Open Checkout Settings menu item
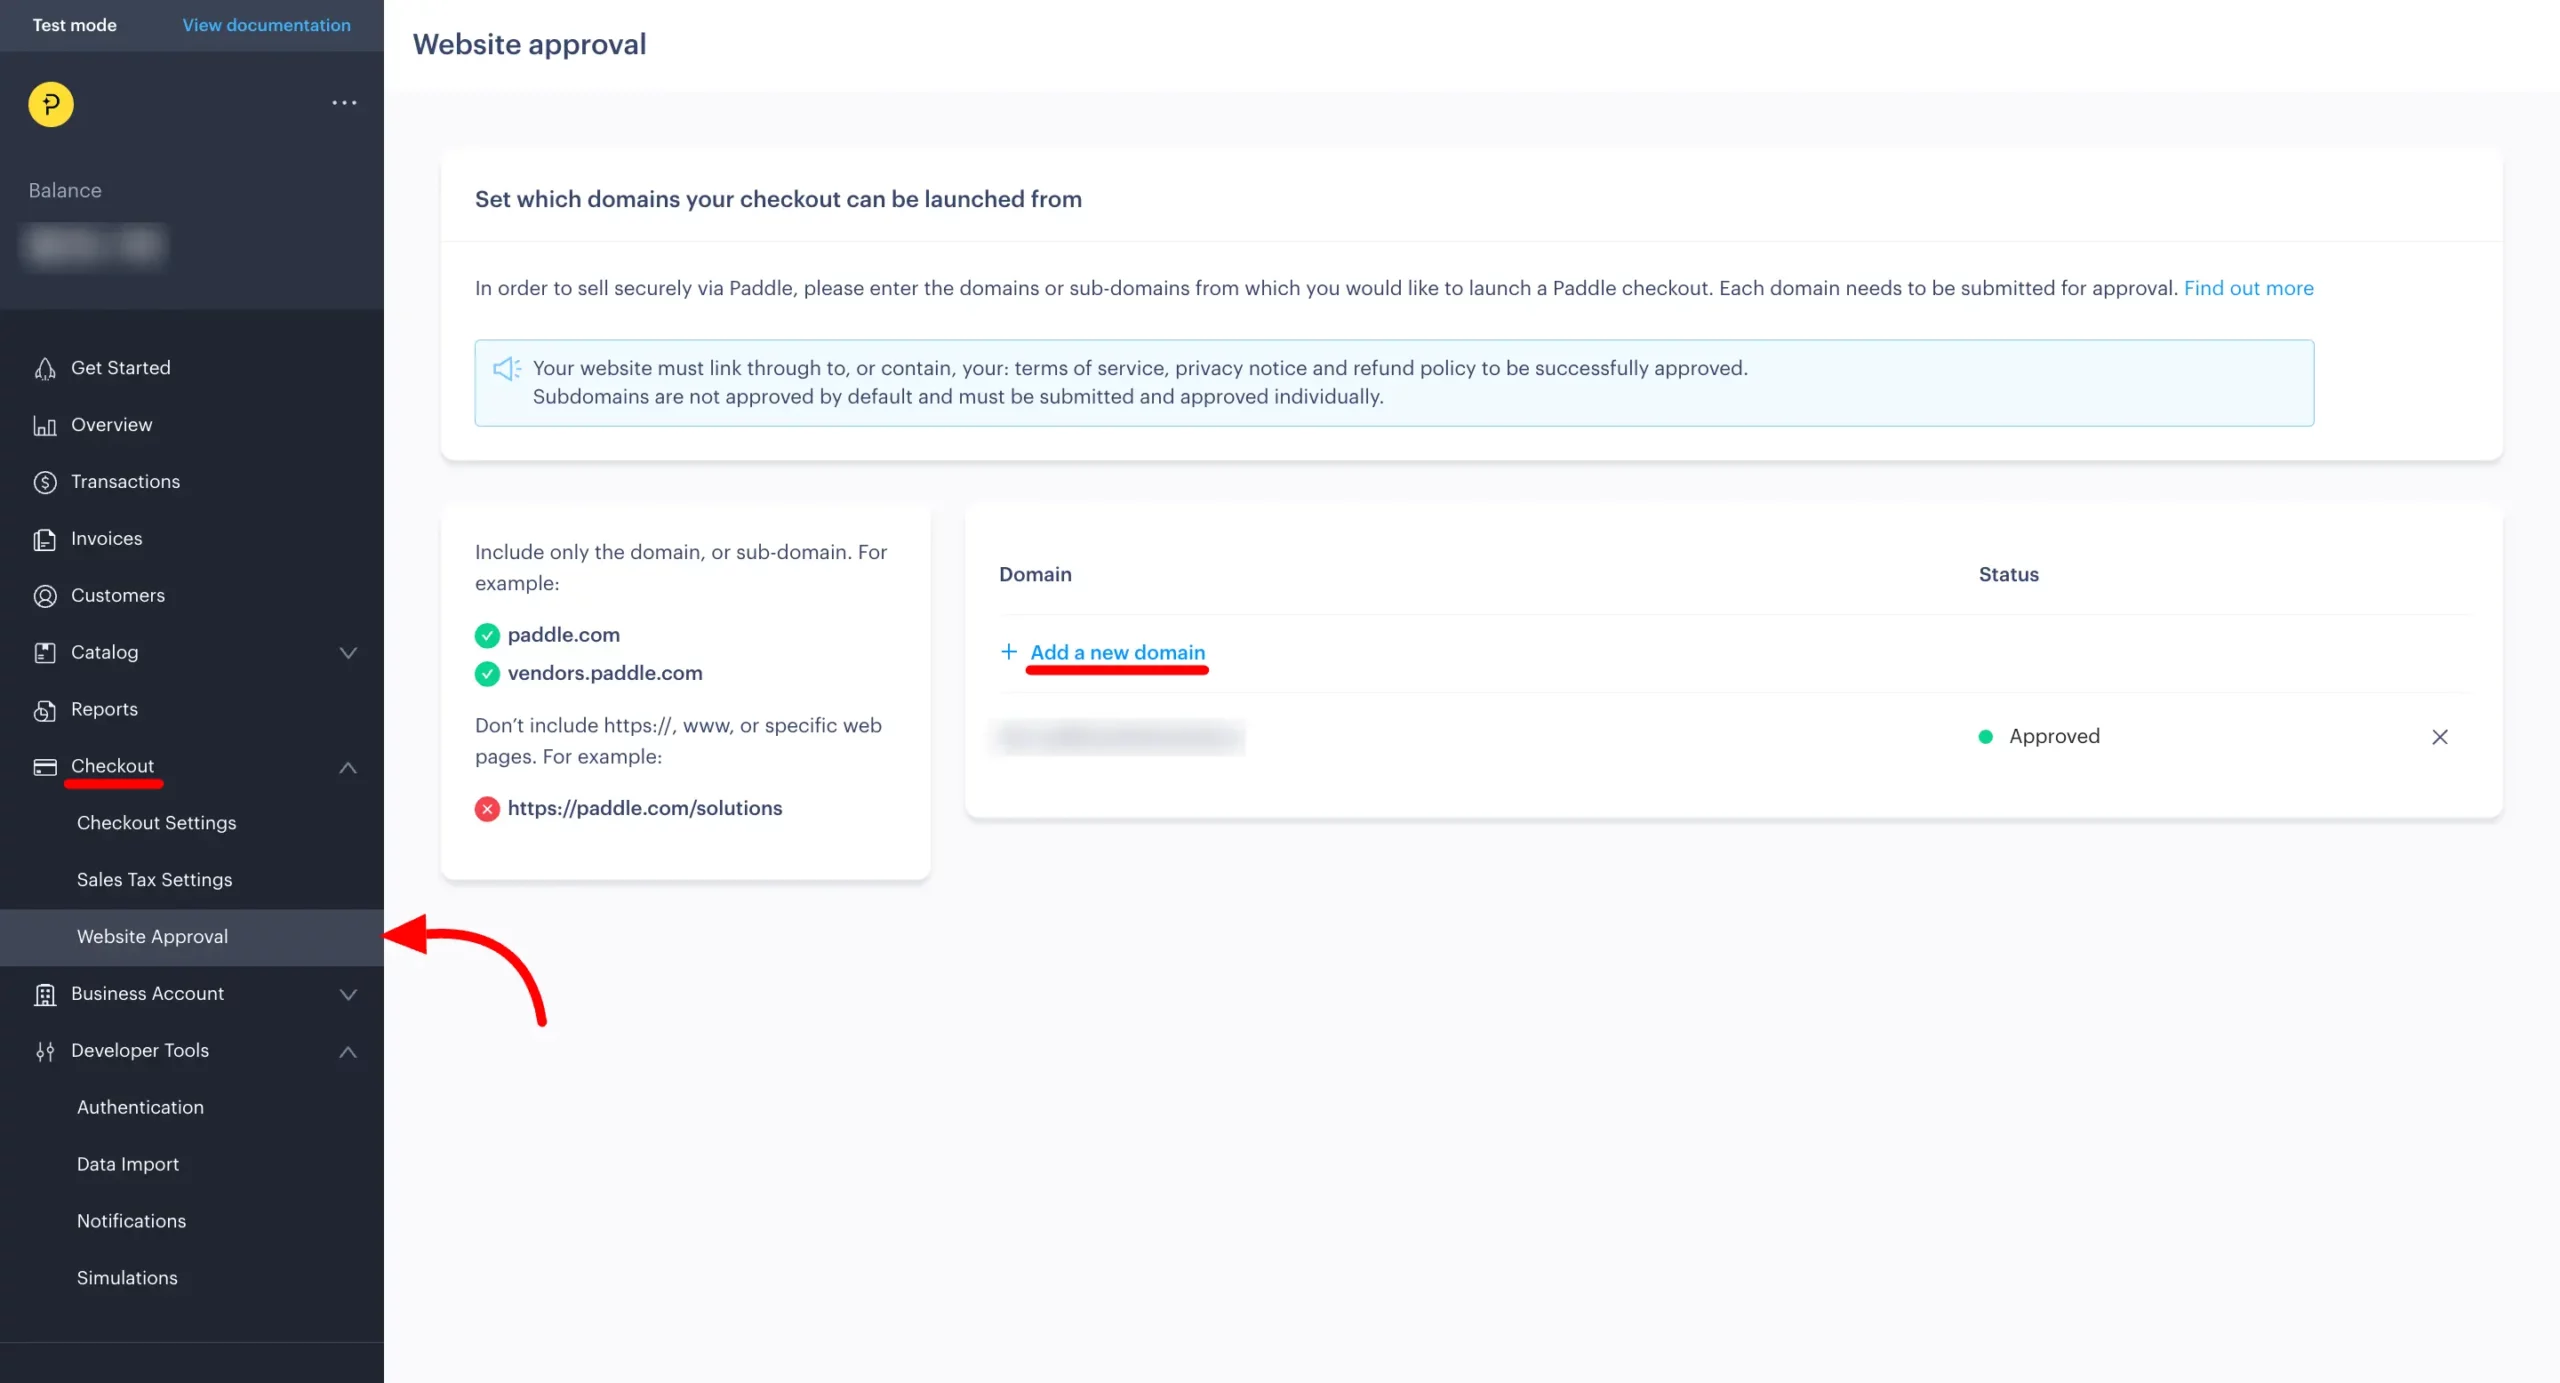Viewport: 2560px width, 1383px height. (157, 823)
